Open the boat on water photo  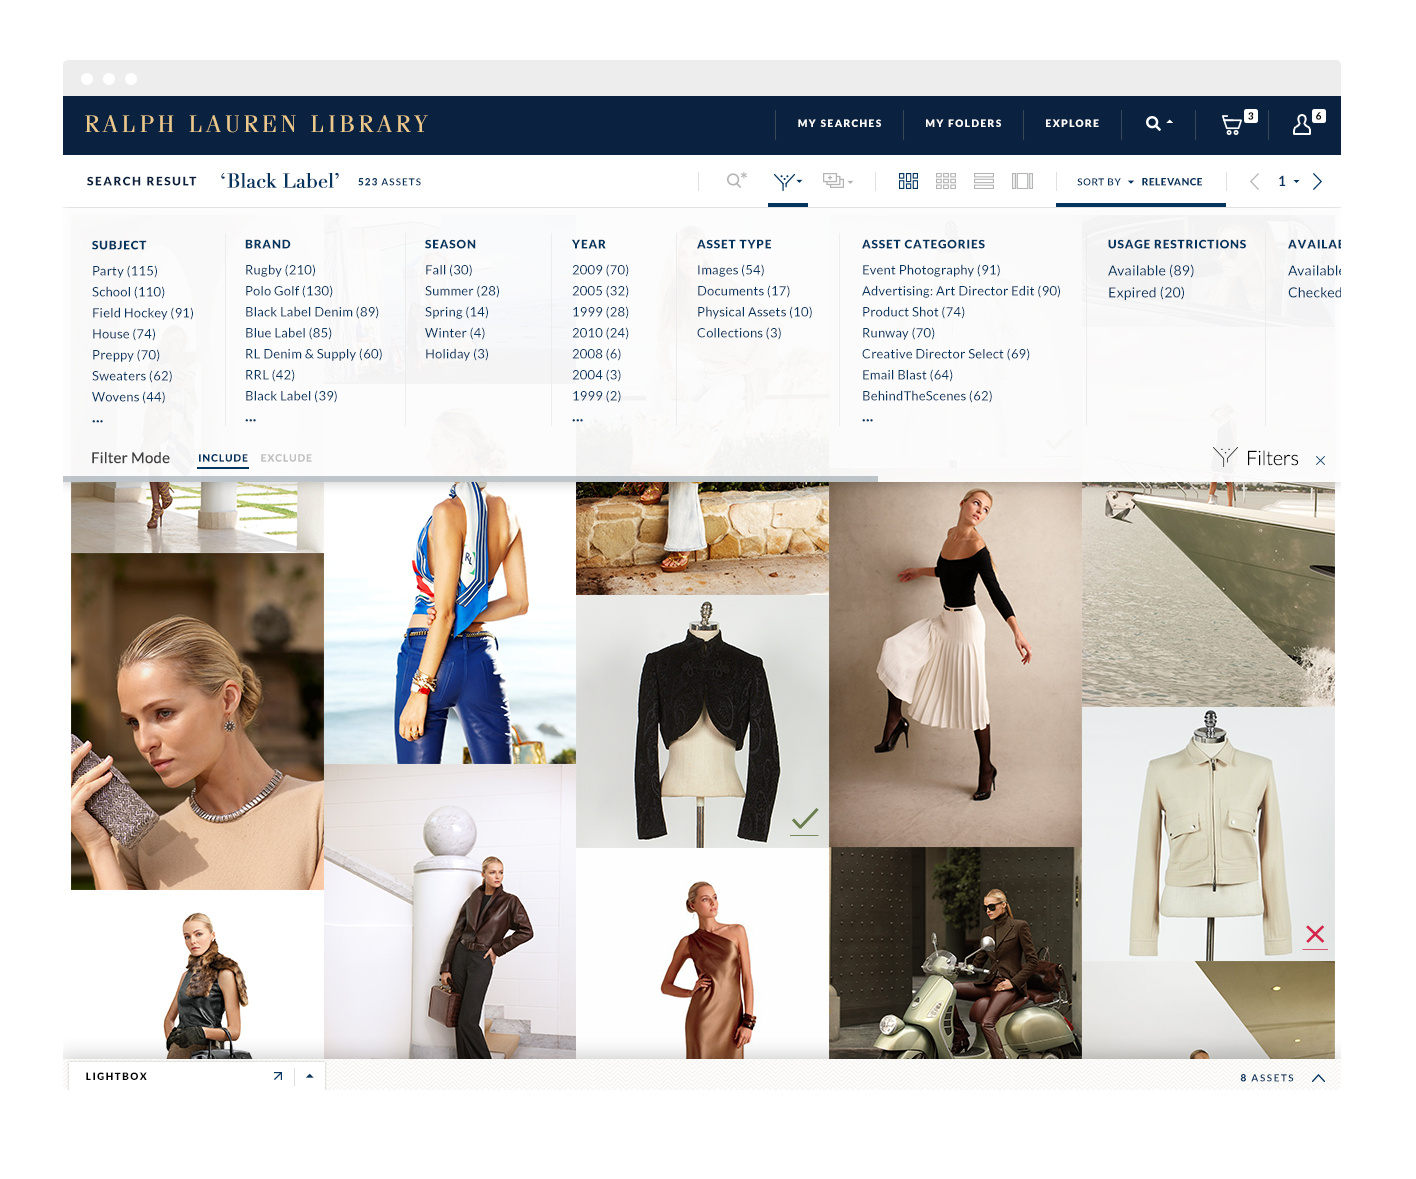1208,594
